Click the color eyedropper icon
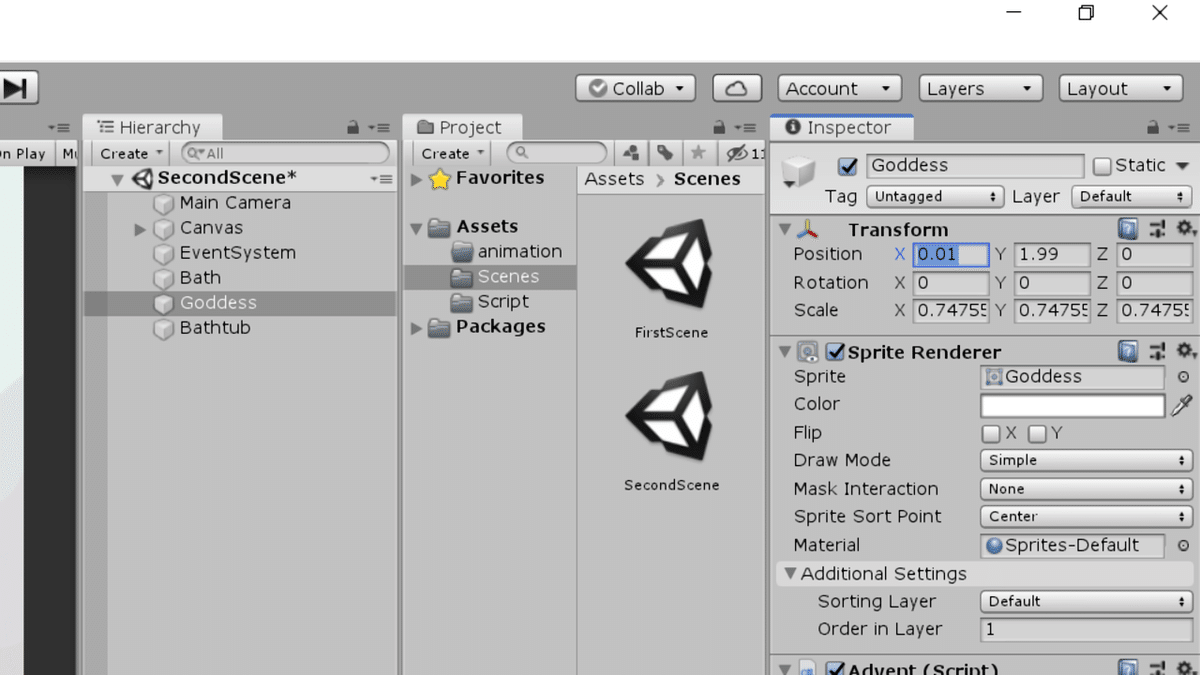The image size is (1200, 675). pos(1182,405)
